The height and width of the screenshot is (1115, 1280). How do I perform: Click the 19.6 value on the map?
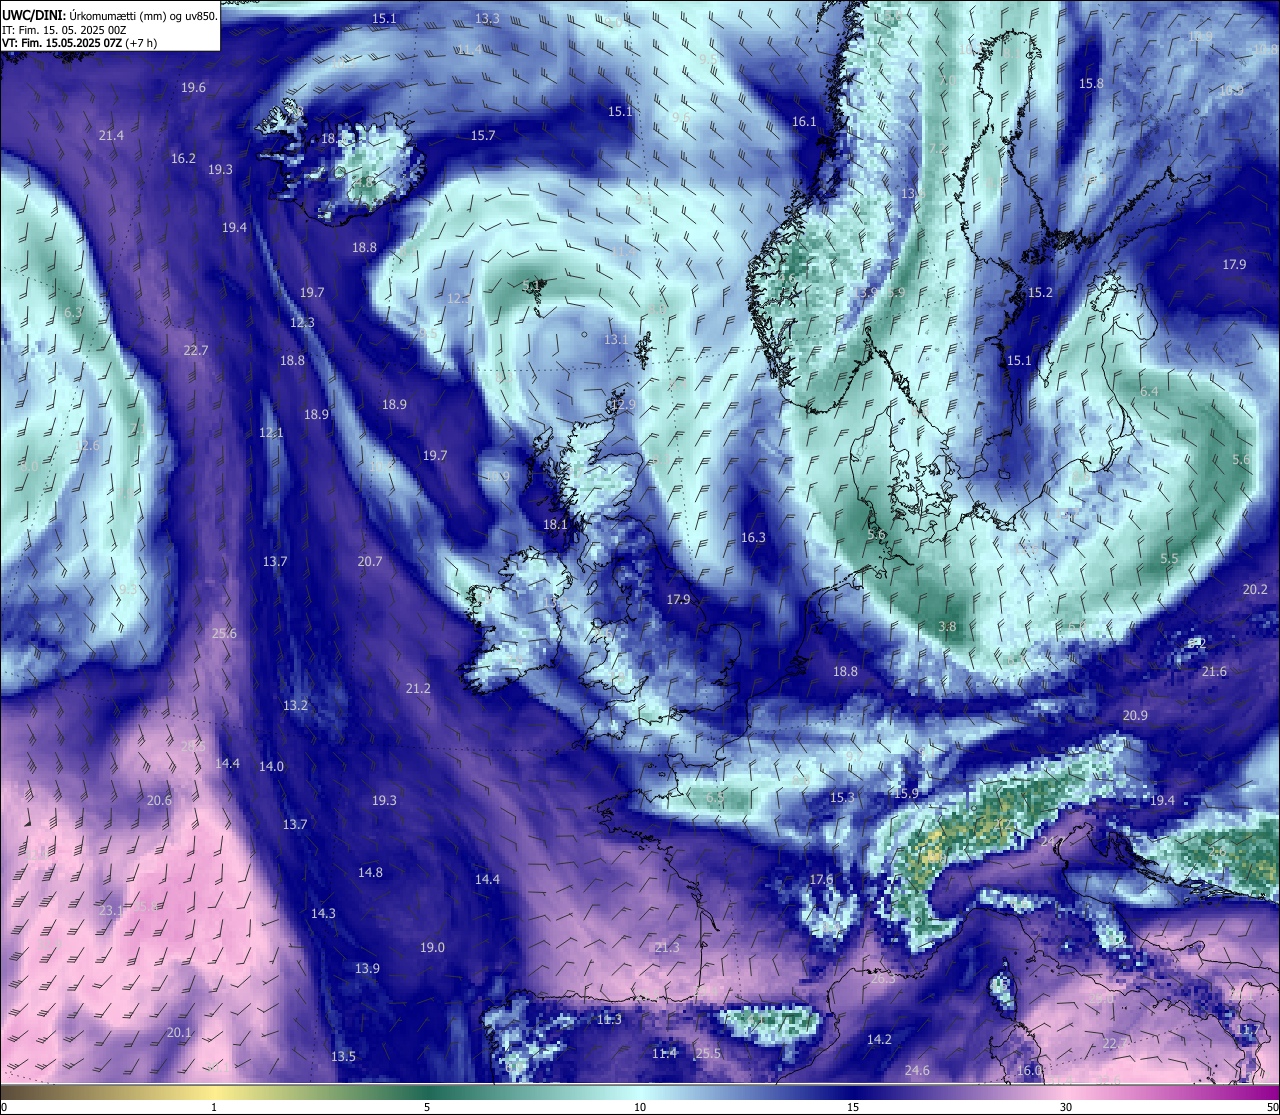193,88
